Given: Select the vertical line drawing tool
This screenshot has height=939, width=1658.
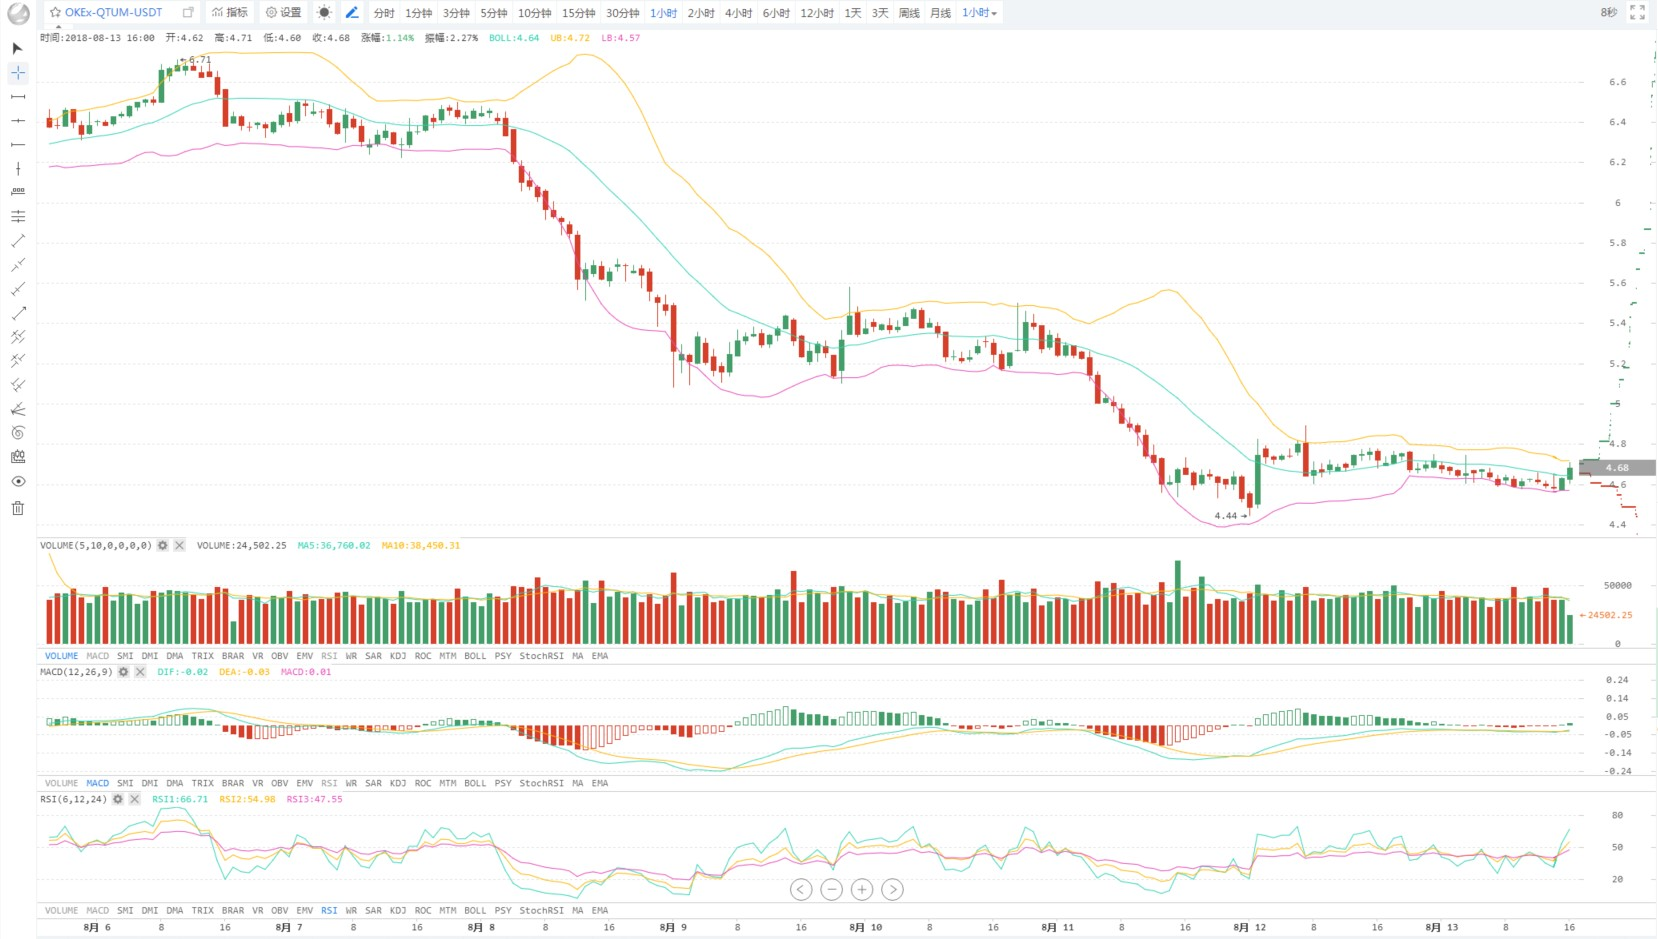Looking at the screenshot, I should [18, 169].
